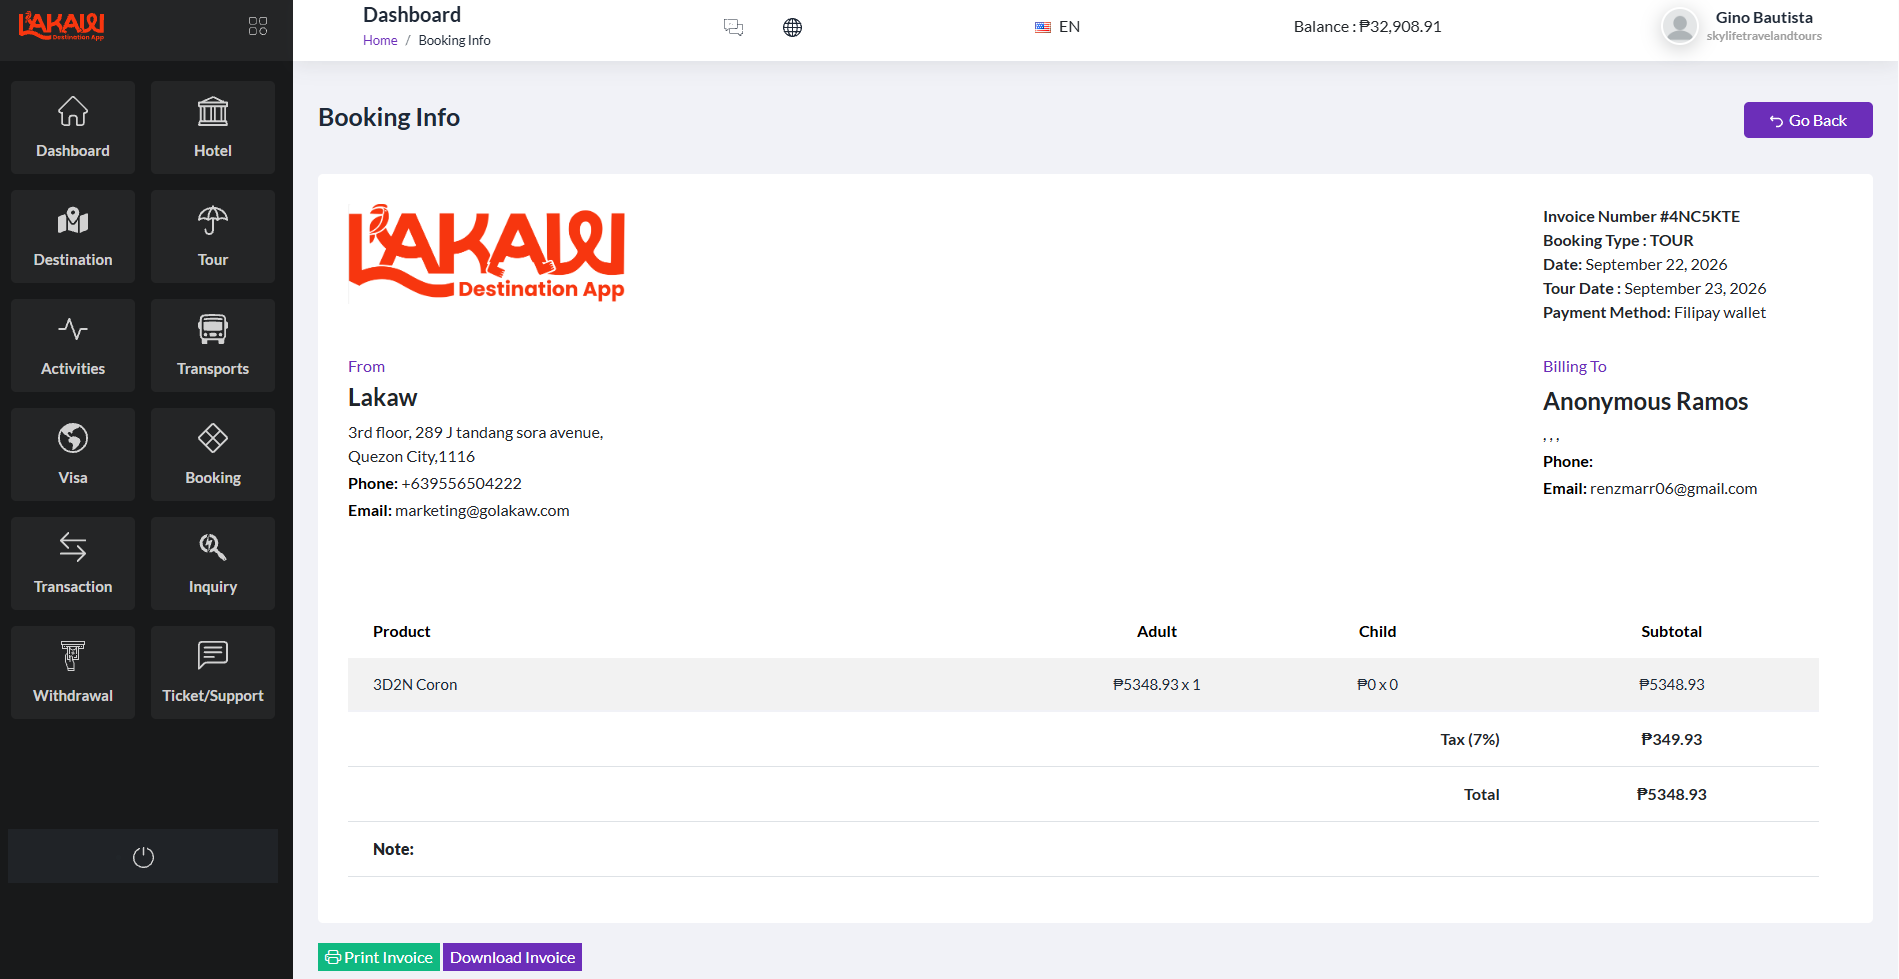The image size is (1899, 979).
Task: Open the Gino Bautista profile menu
Action: (1741, 27)
